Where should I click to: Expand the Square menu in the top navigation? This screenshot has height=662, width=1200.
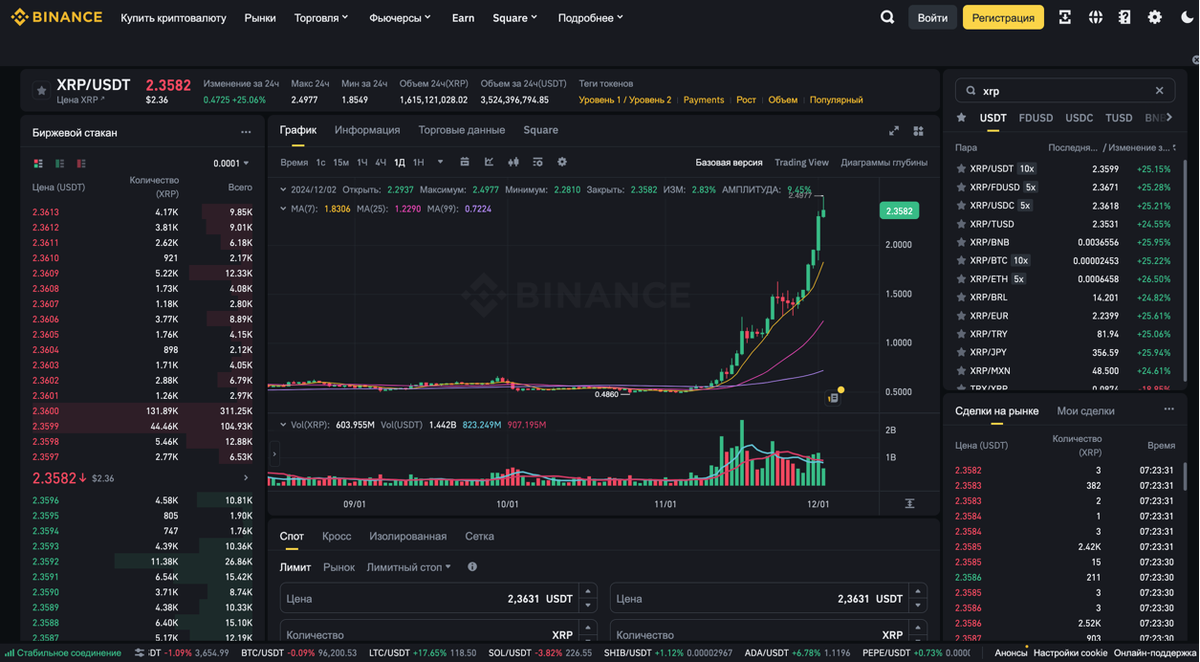pyautogui.click(x=515, y=18)
